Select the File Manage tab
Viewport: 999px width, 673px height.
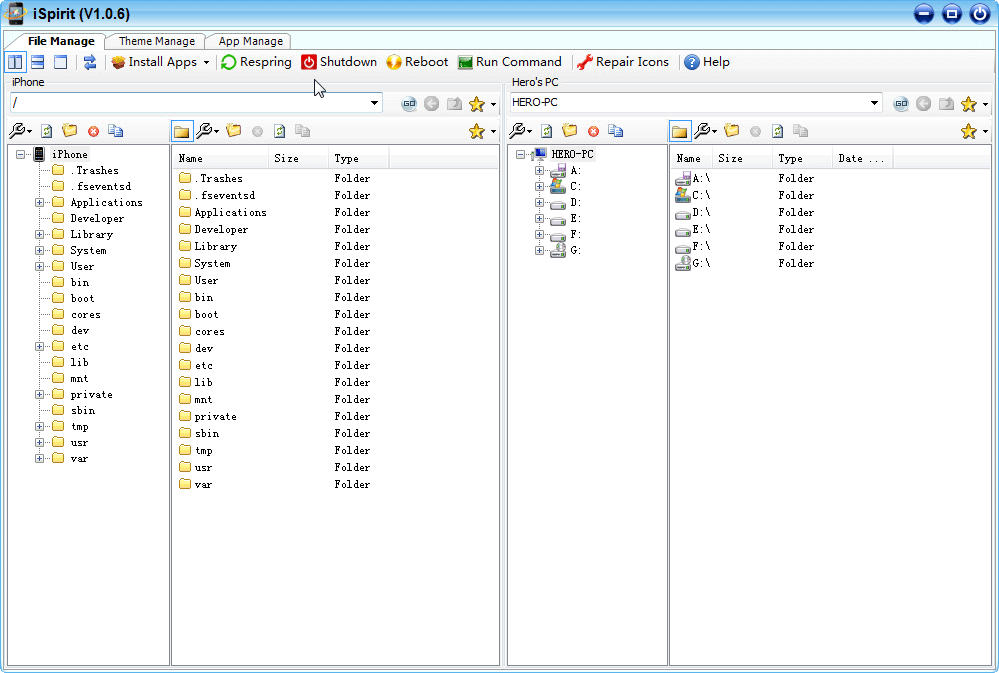[x=61, y=41]
